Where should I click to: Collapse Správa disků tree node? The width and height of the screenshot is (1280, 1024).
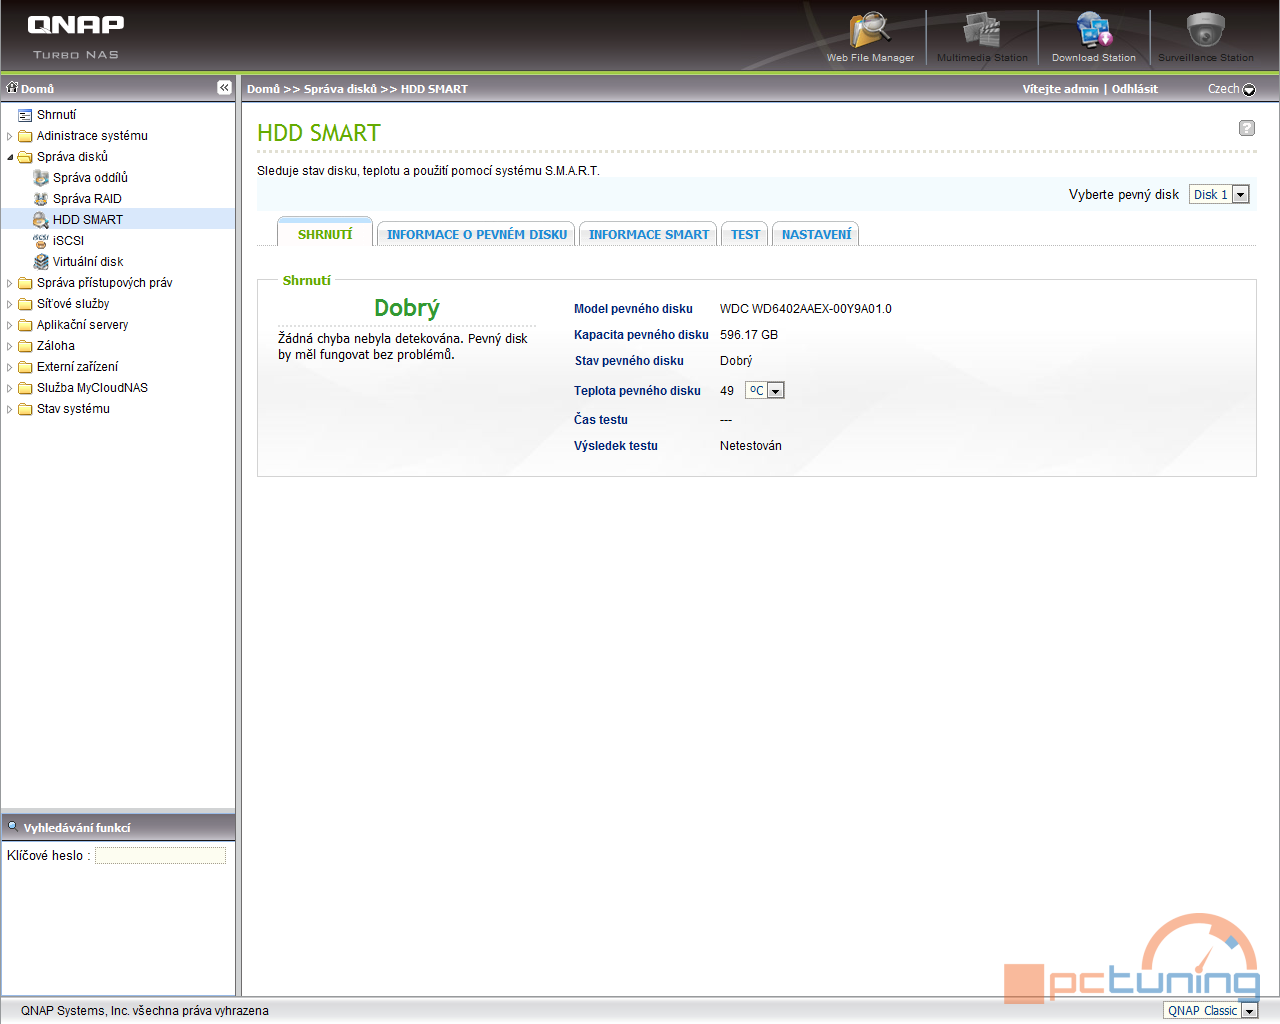click(x=10, y=157)
